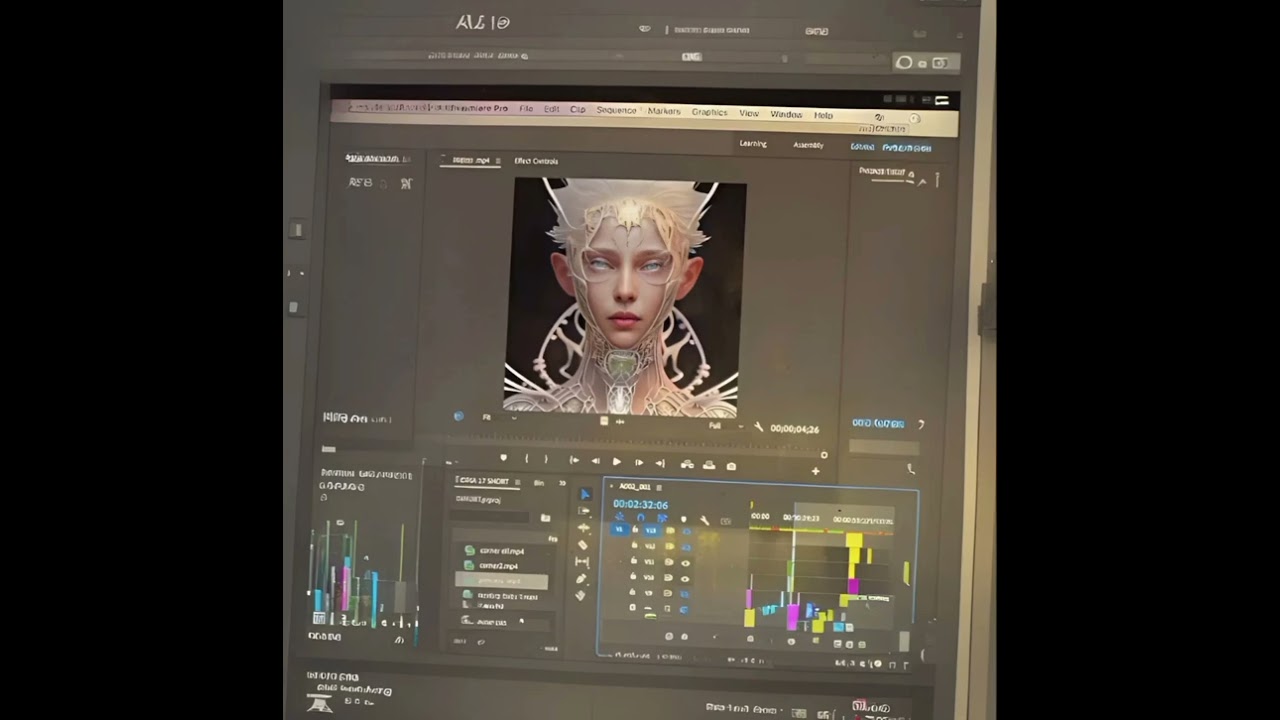1280x720 pixels.
Task: Click the Lift button in monitor
Action: [x=687, y=464]
